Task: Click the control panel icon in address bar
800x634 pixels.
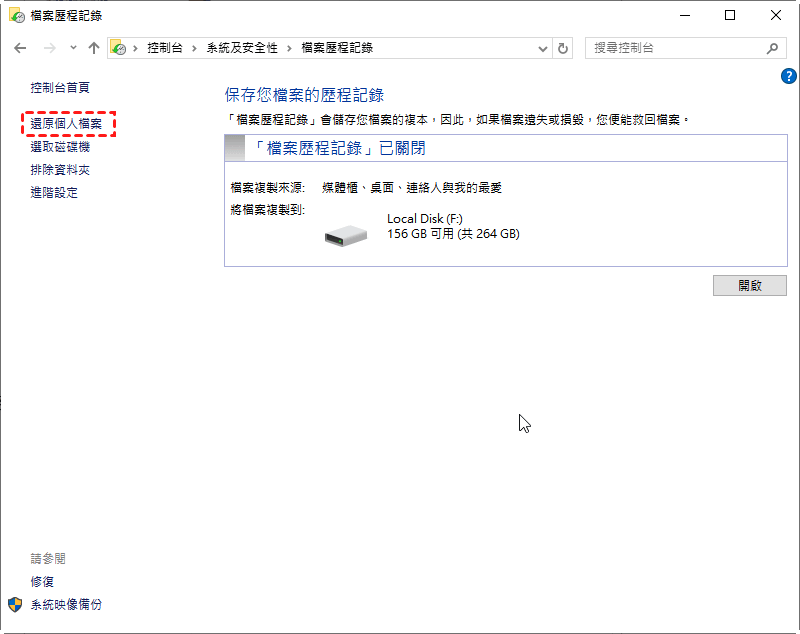Action: coord(118,48)
